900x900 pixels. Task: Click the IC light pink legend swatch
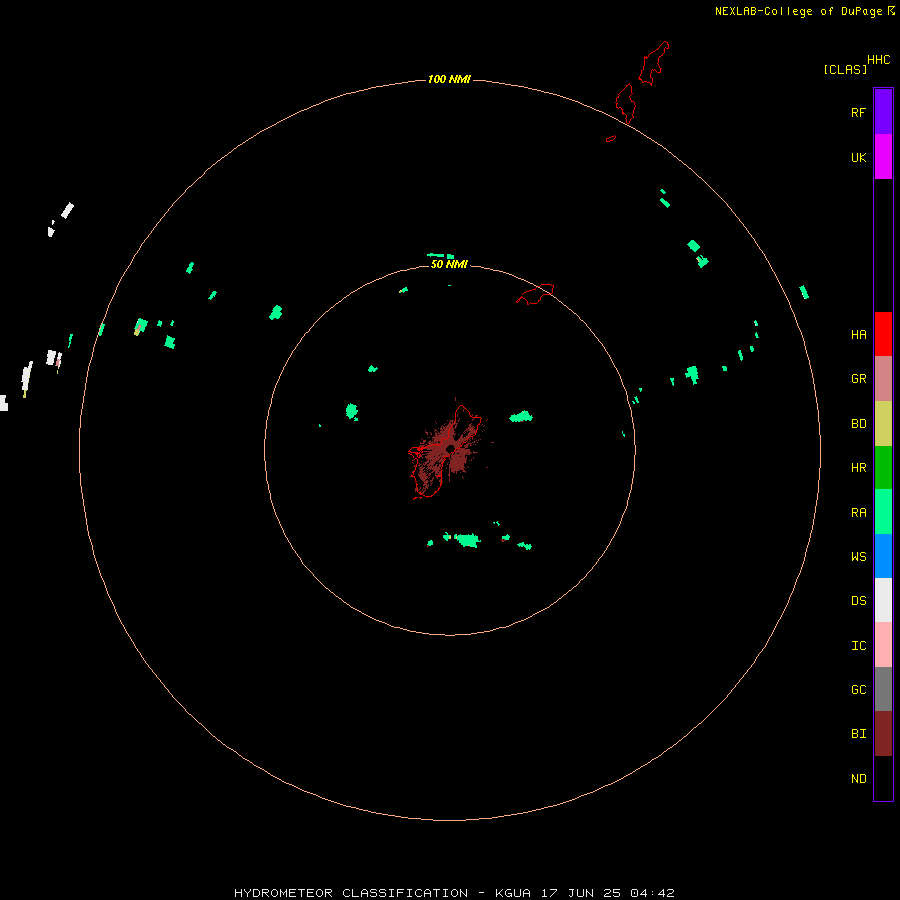click(883, 645)
